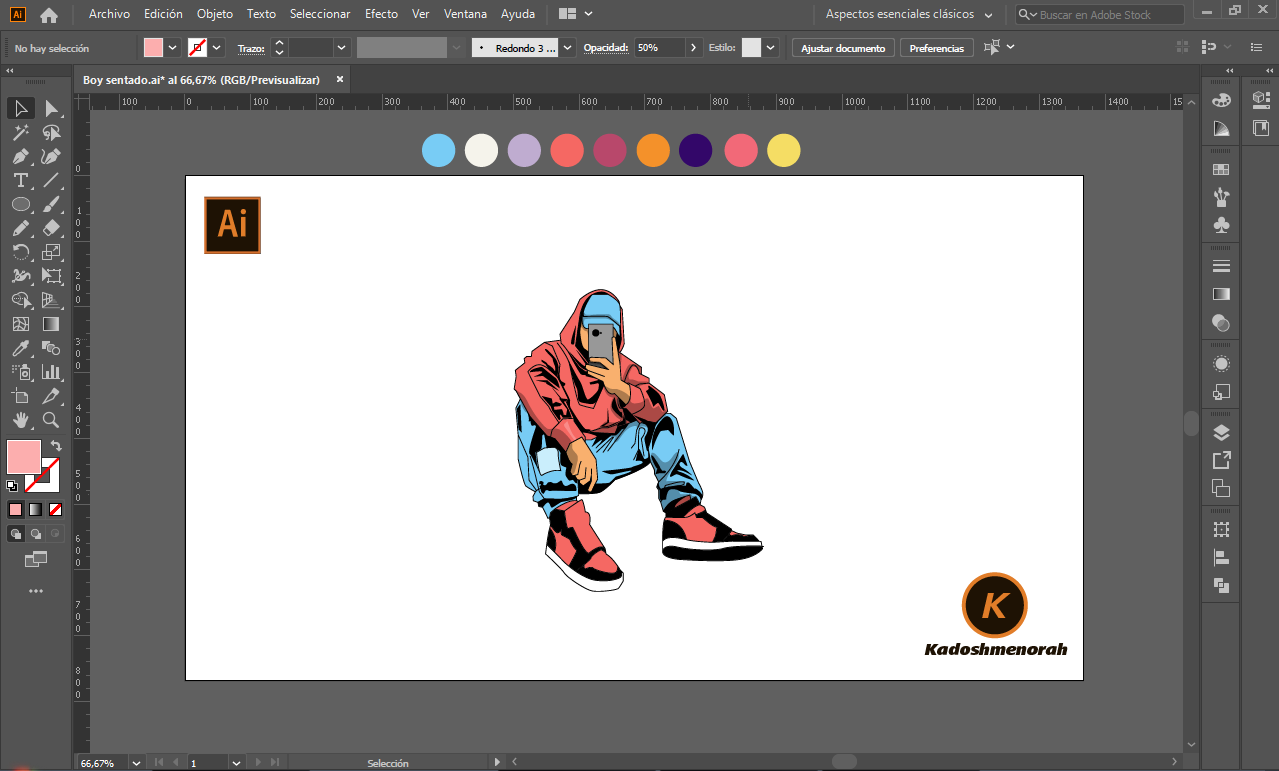Select the Type tool
This screenshot has height=771, width=1279.
click(x=21, y=180)
